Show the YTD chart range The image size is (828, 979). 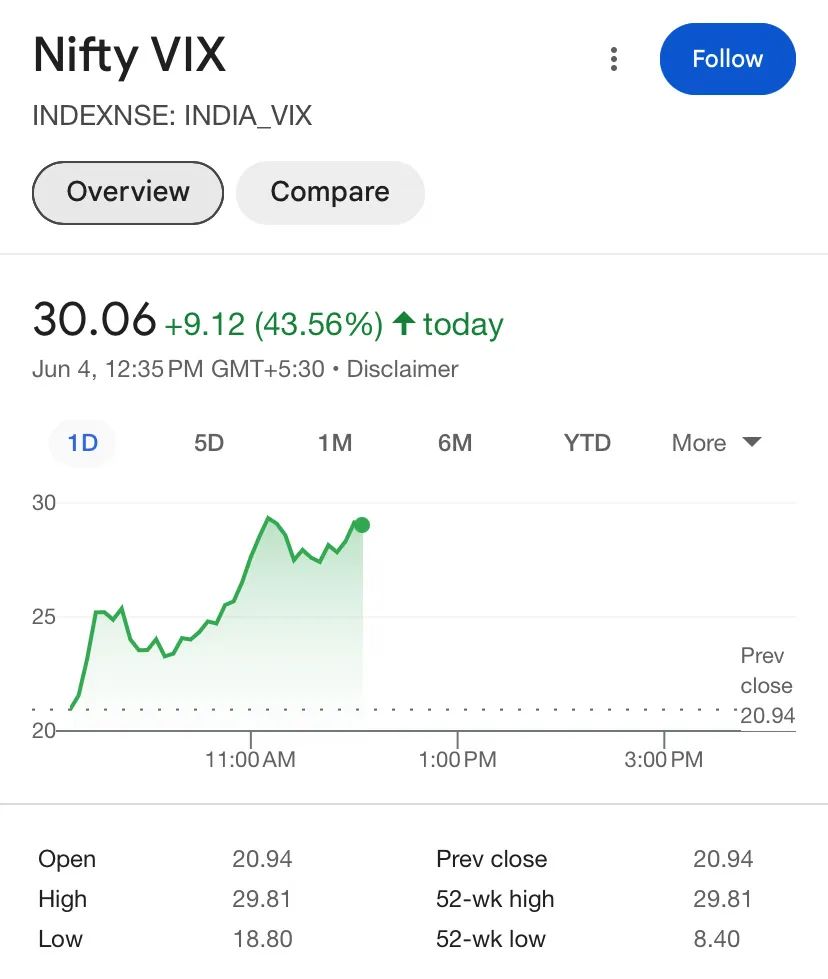point(587,443)
